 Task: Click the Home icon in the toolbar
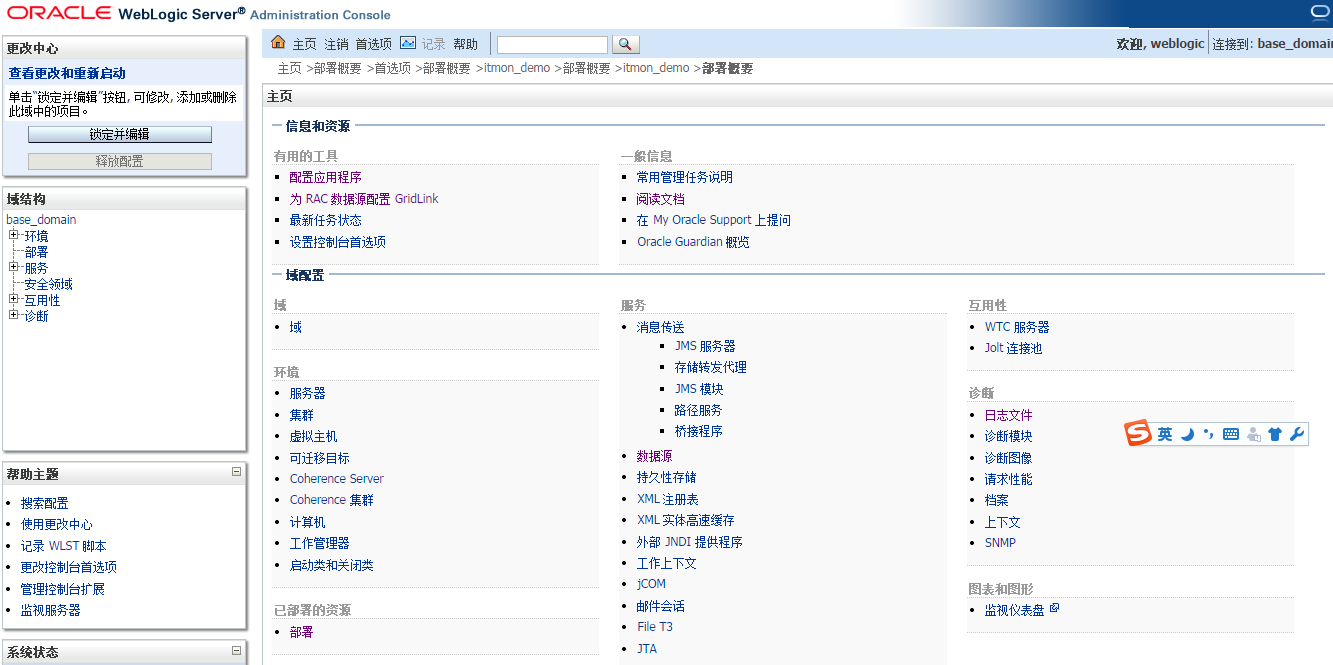point(277,43)
